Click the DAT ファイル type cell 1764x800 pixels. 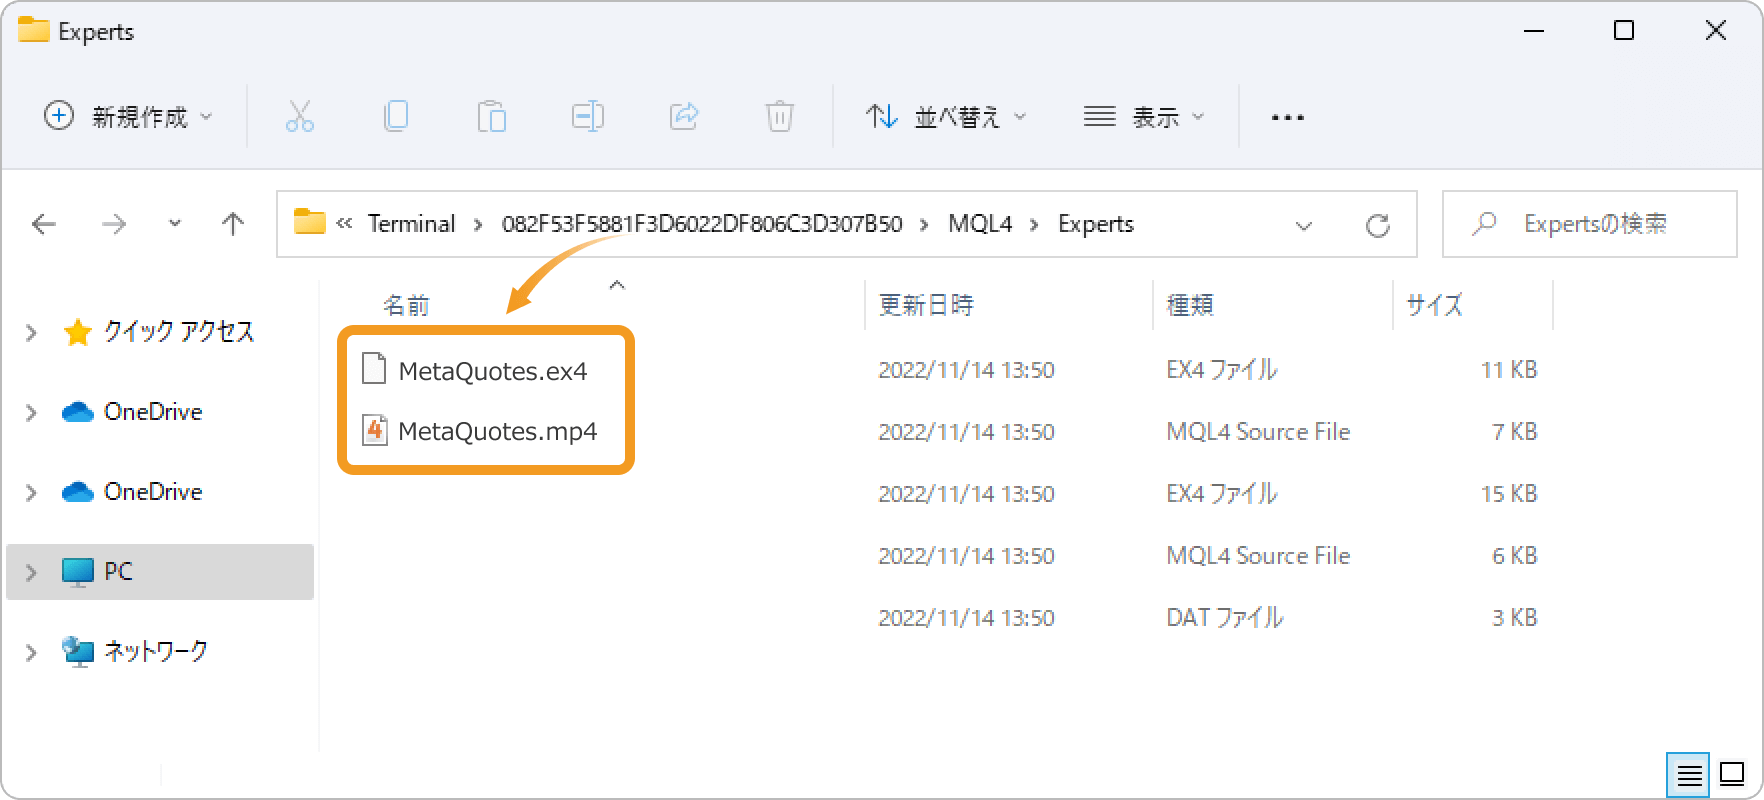1224,618
